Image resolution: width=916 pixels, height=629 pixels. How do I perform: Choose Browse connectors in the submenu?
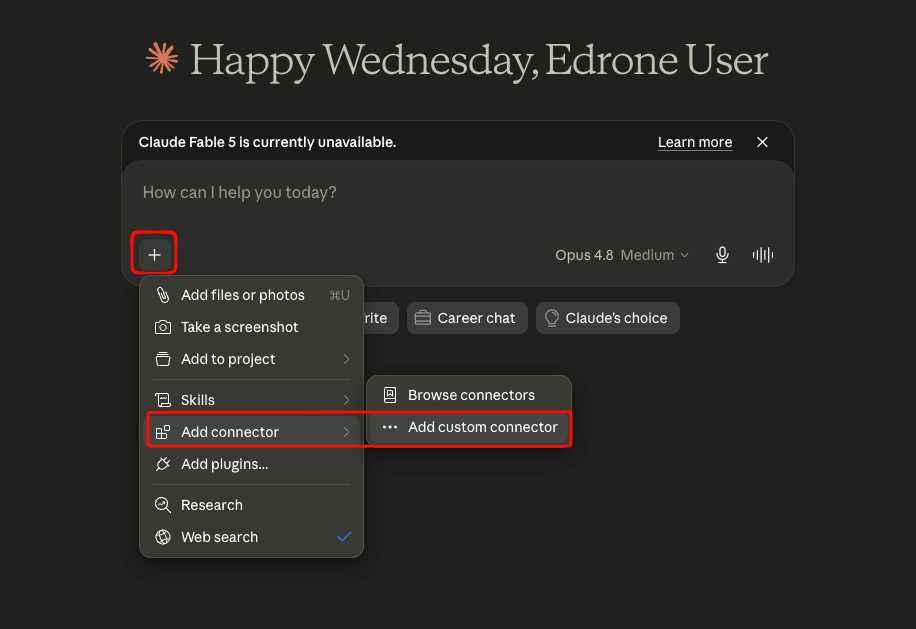tap(469, 395)
